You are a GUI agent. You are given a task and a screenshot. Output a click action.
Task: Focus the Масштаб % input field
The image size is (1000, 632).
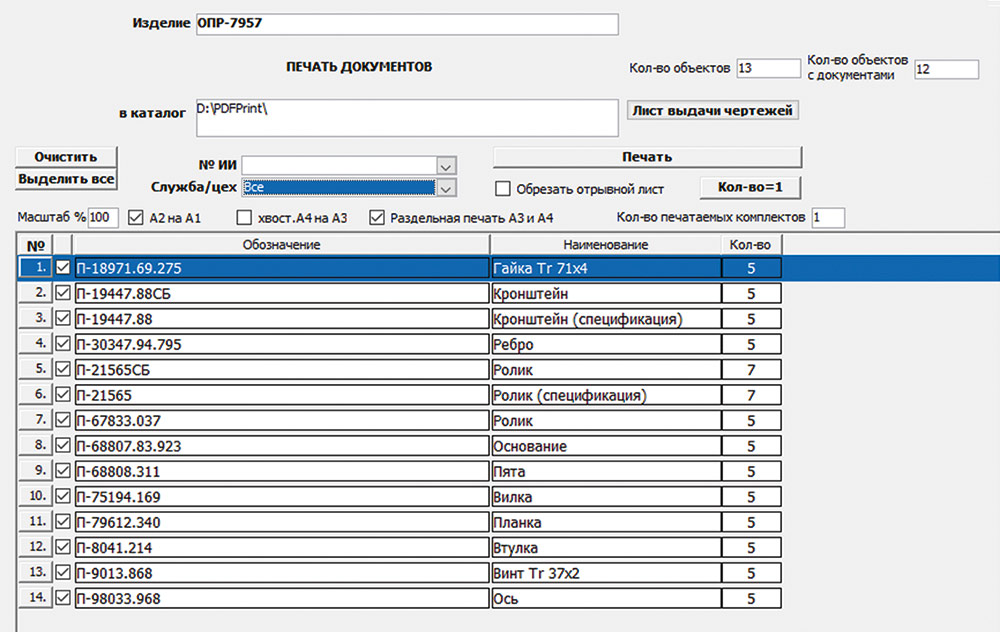(103, 217)
